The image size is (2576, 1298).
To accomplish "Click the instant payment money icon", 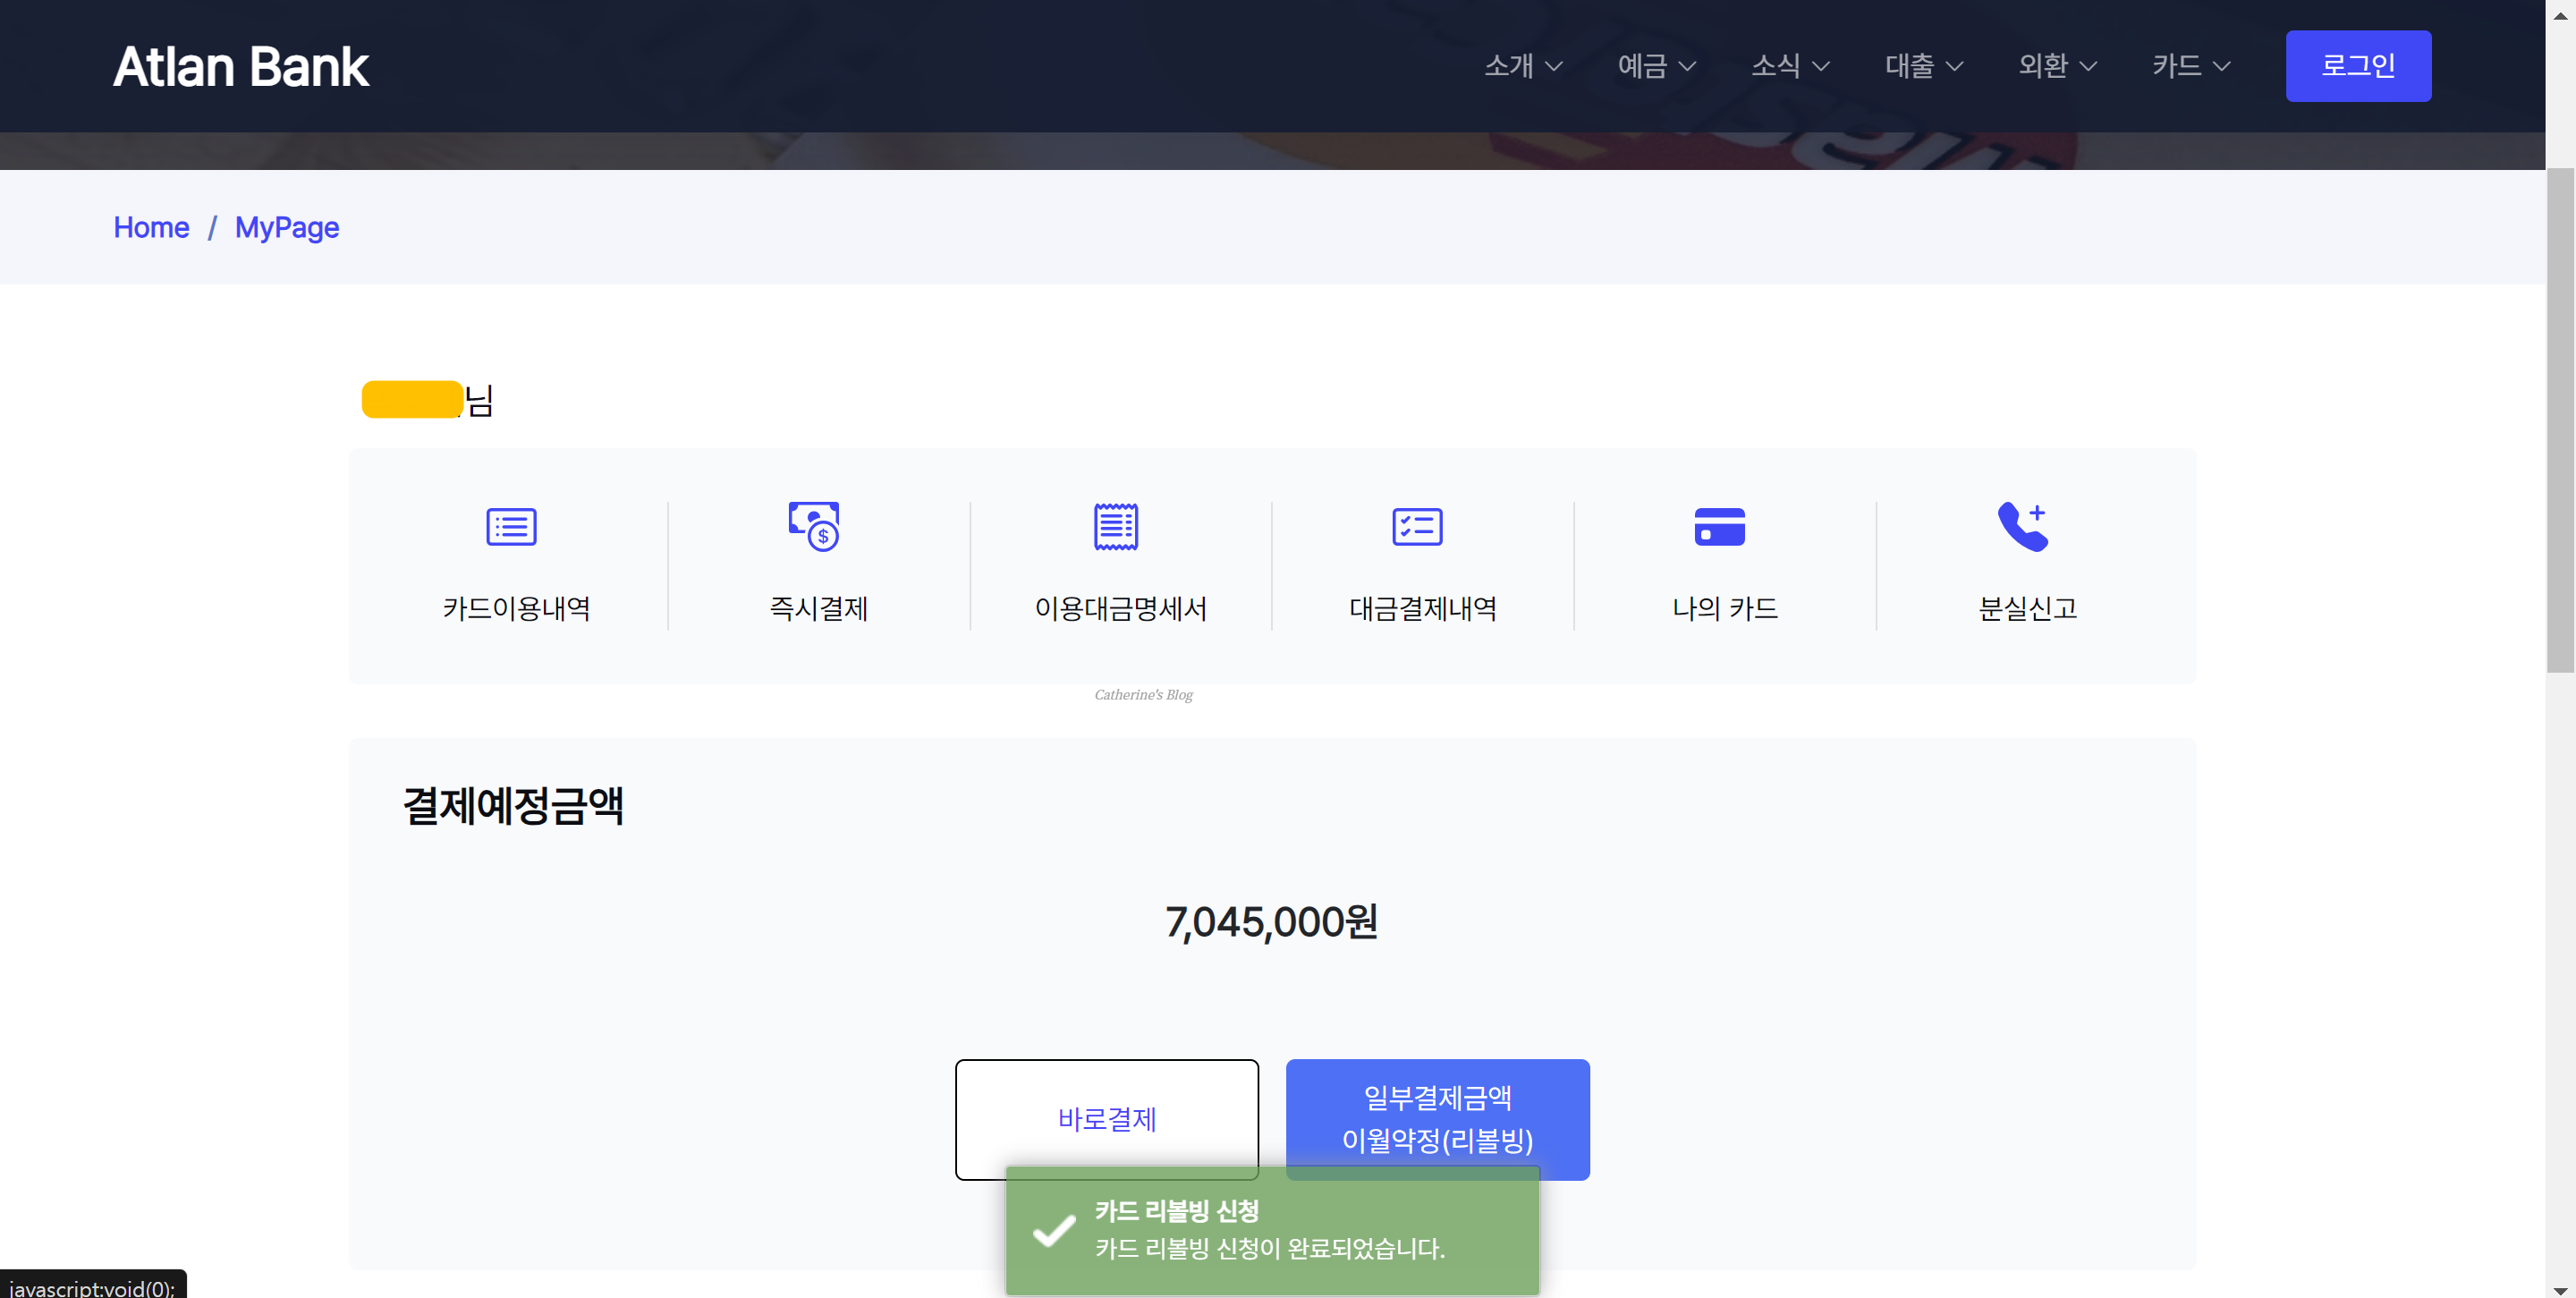I will point(814,526).
